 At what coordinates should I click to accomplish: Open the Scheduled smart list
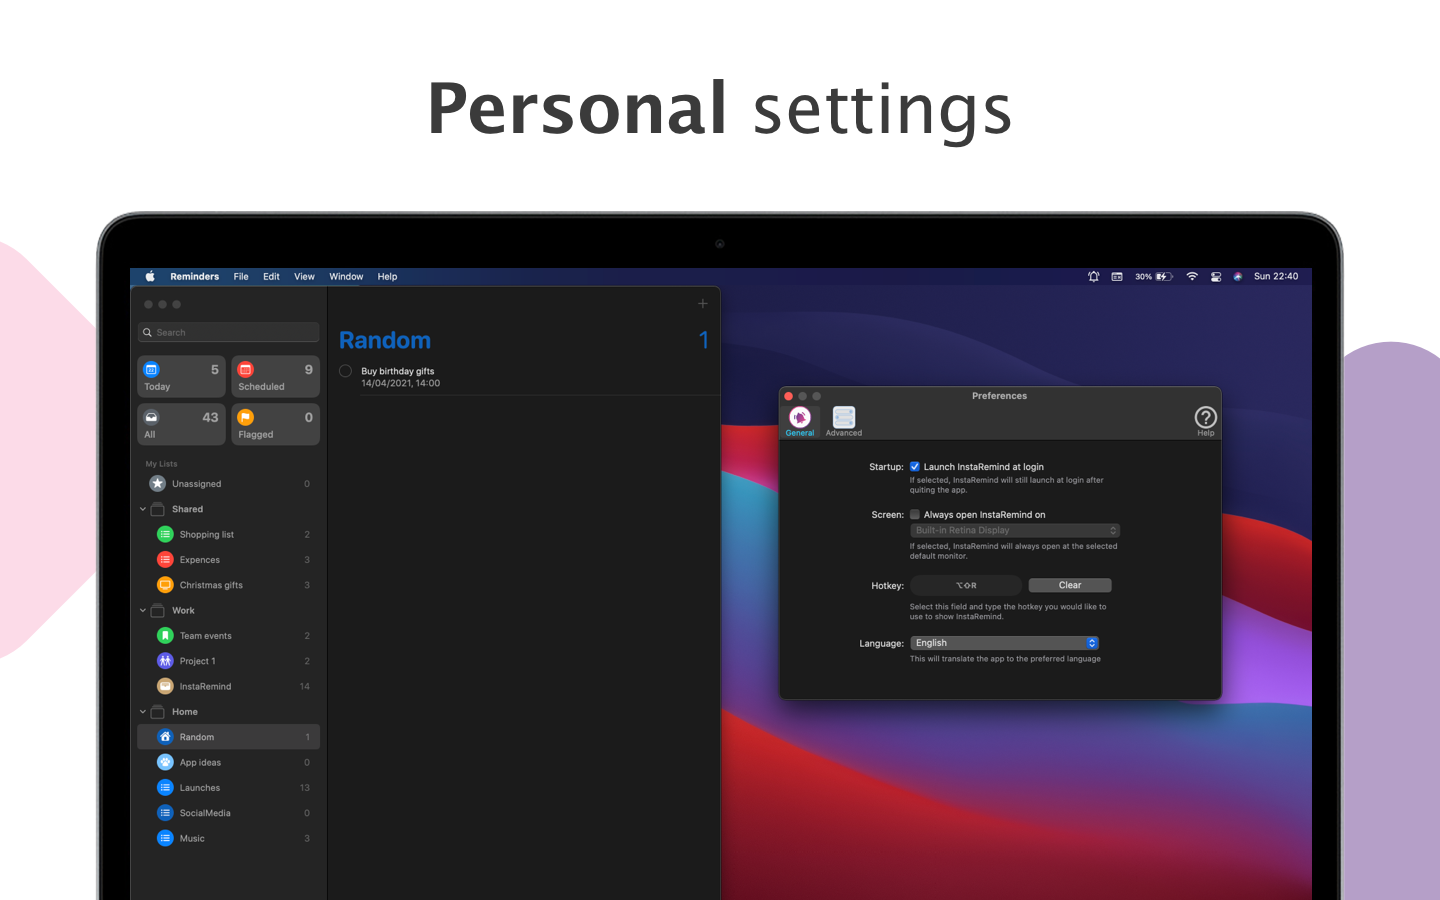coord(276,377)
